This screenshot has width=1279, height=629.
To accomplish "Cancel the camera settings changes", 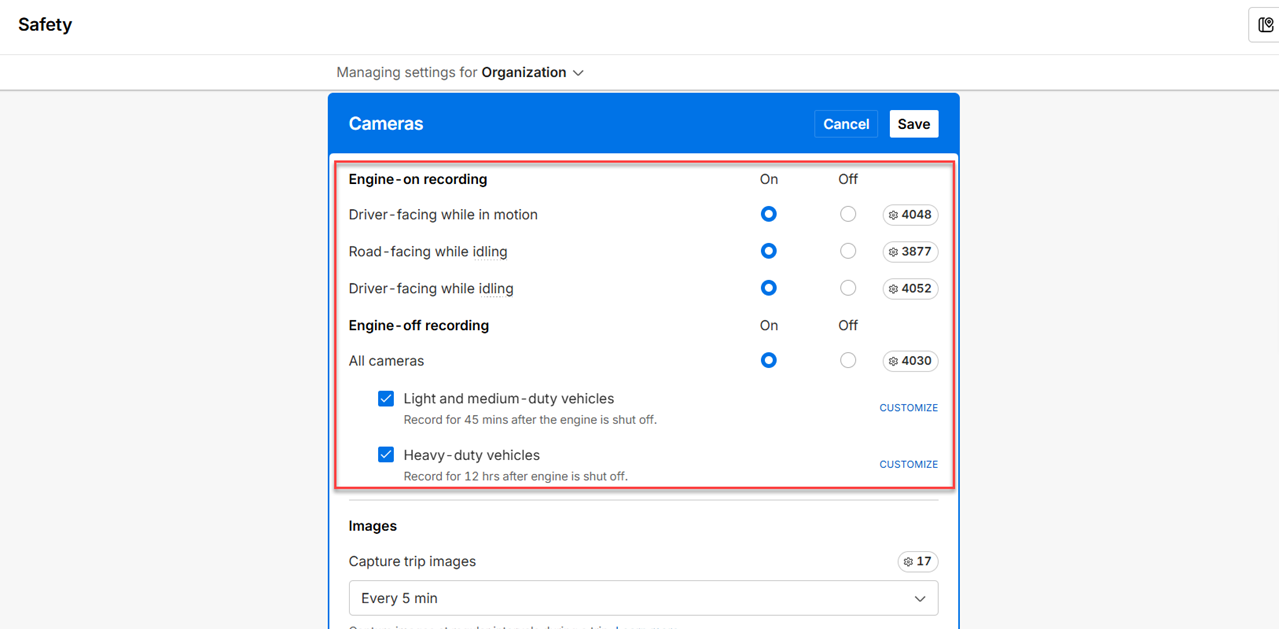I will (x=845, y=124).
